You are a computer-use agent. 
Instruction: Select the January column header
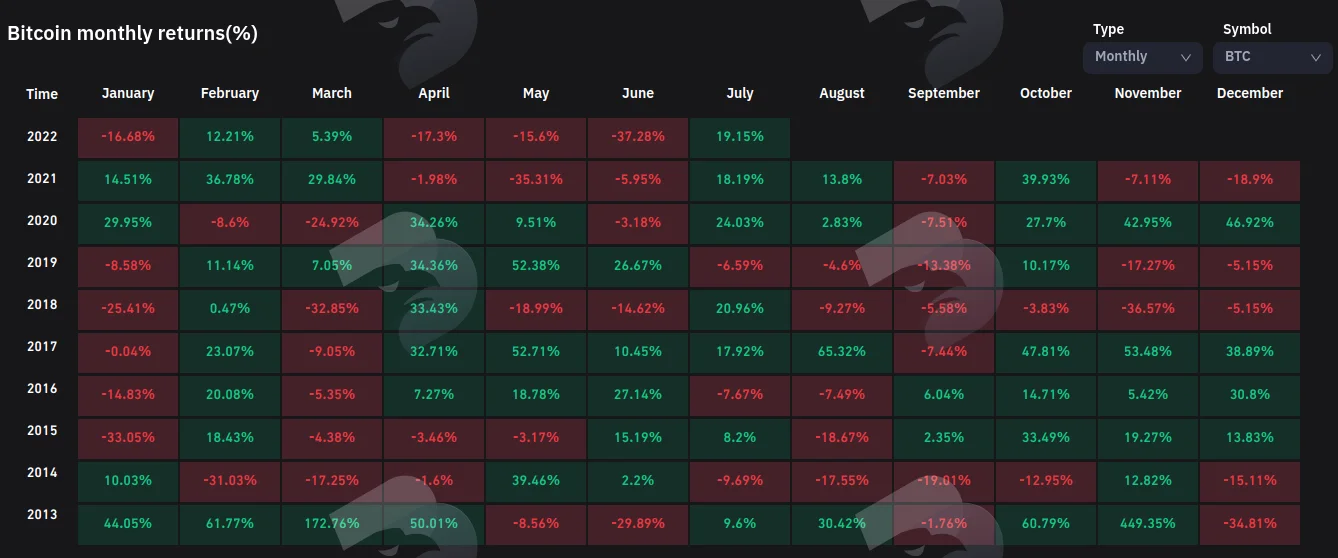[128, 93]
